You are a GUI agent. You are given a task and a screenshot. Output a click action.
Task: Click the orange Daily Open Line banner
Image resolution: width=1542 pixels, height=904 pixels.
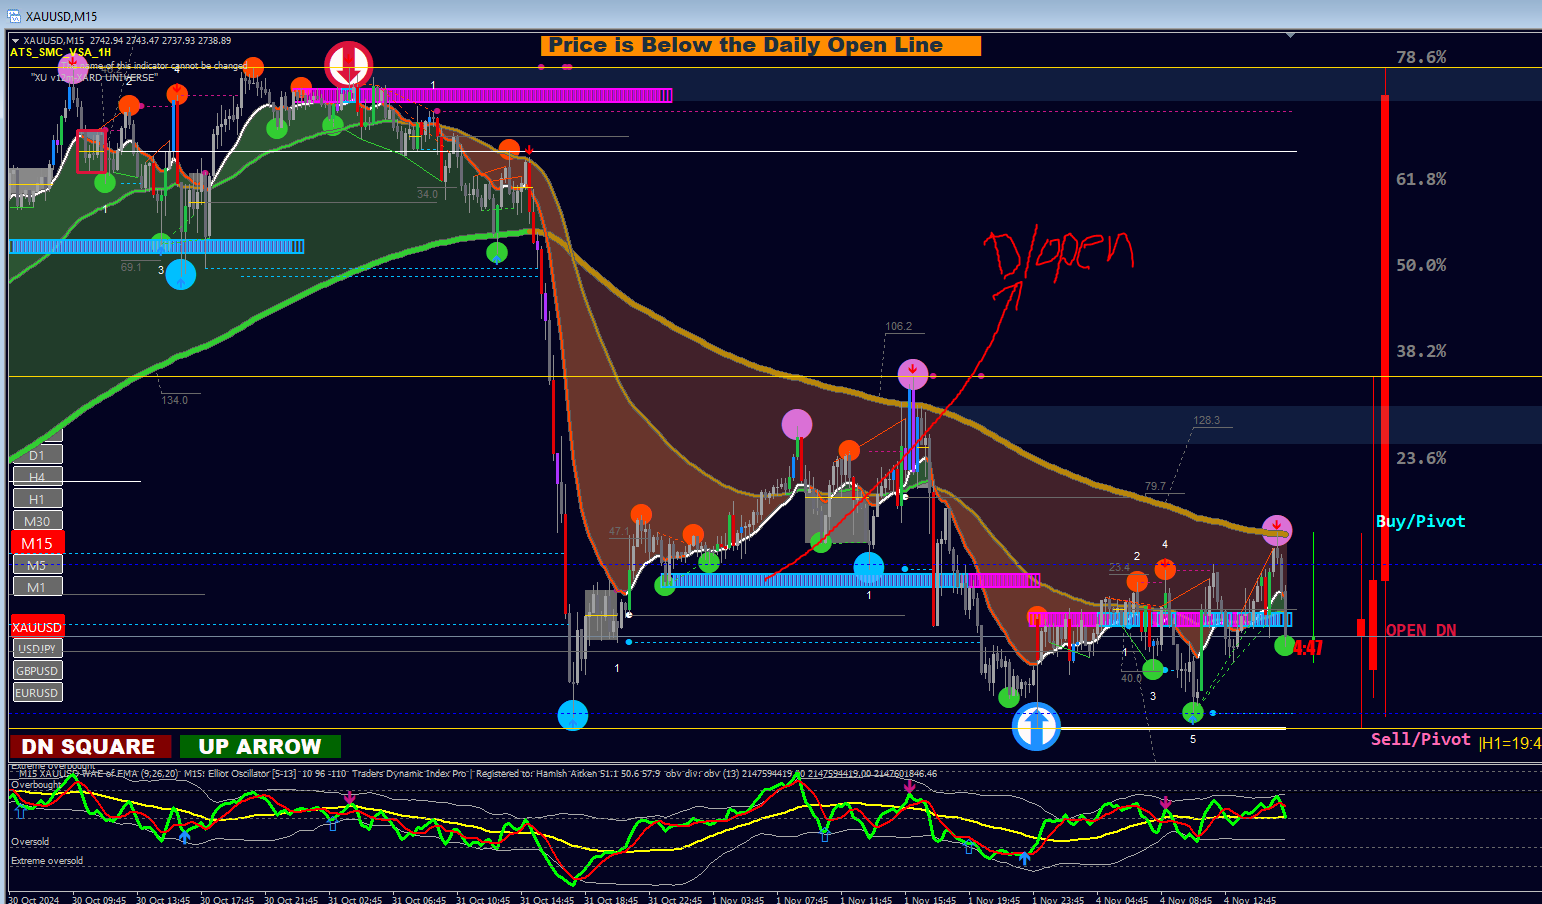tap(761, 45)
